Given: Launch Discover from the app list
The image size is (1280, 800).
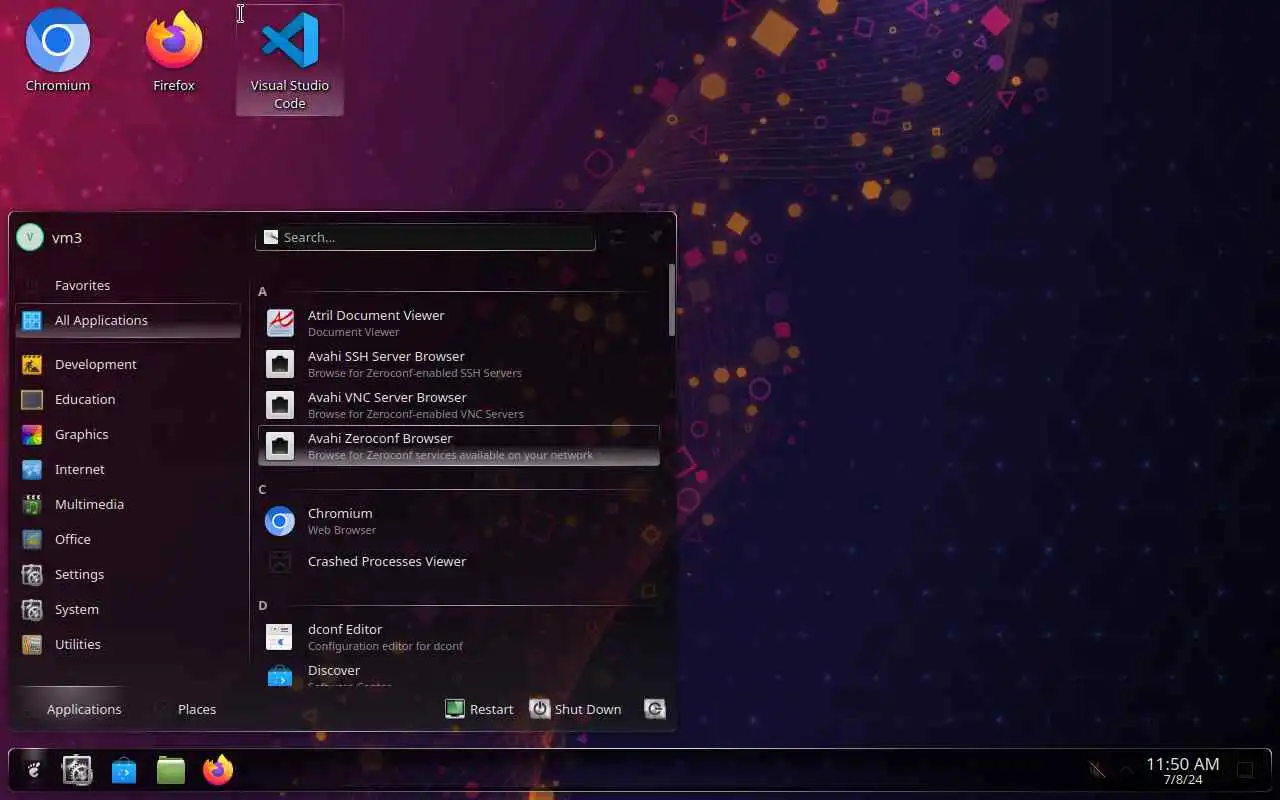Looking at the screenshot, I should pyautogui.click(x=459, y=673).
